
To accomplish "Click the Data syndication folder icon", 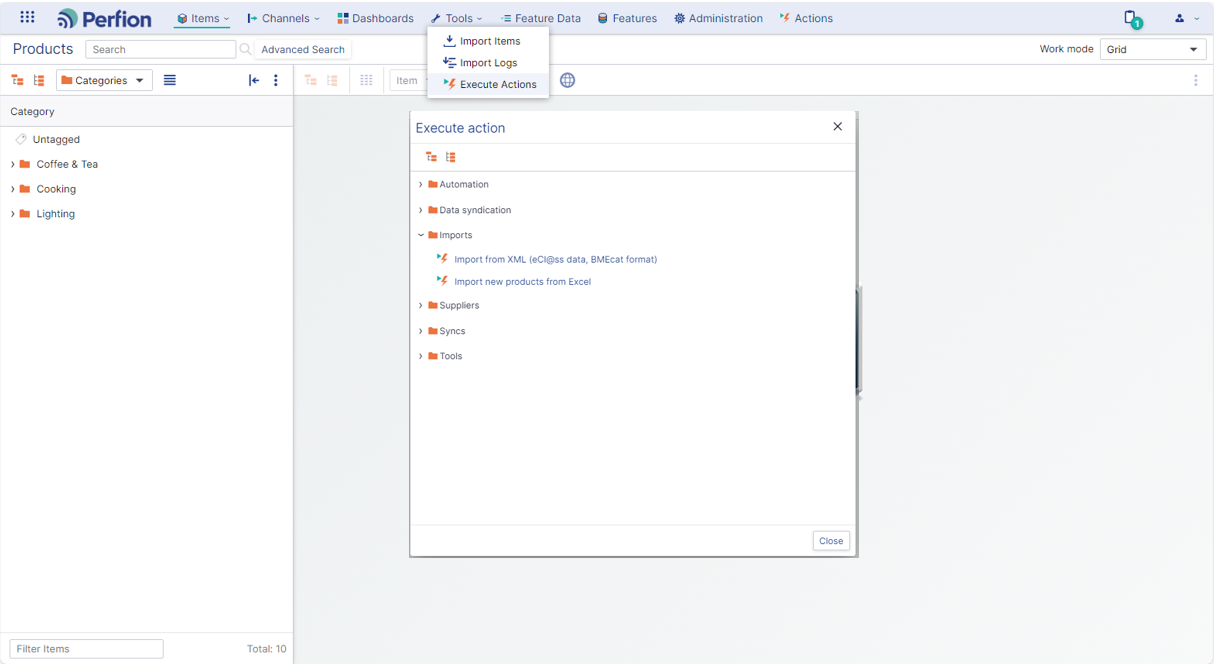I will [x=433, y=210].
